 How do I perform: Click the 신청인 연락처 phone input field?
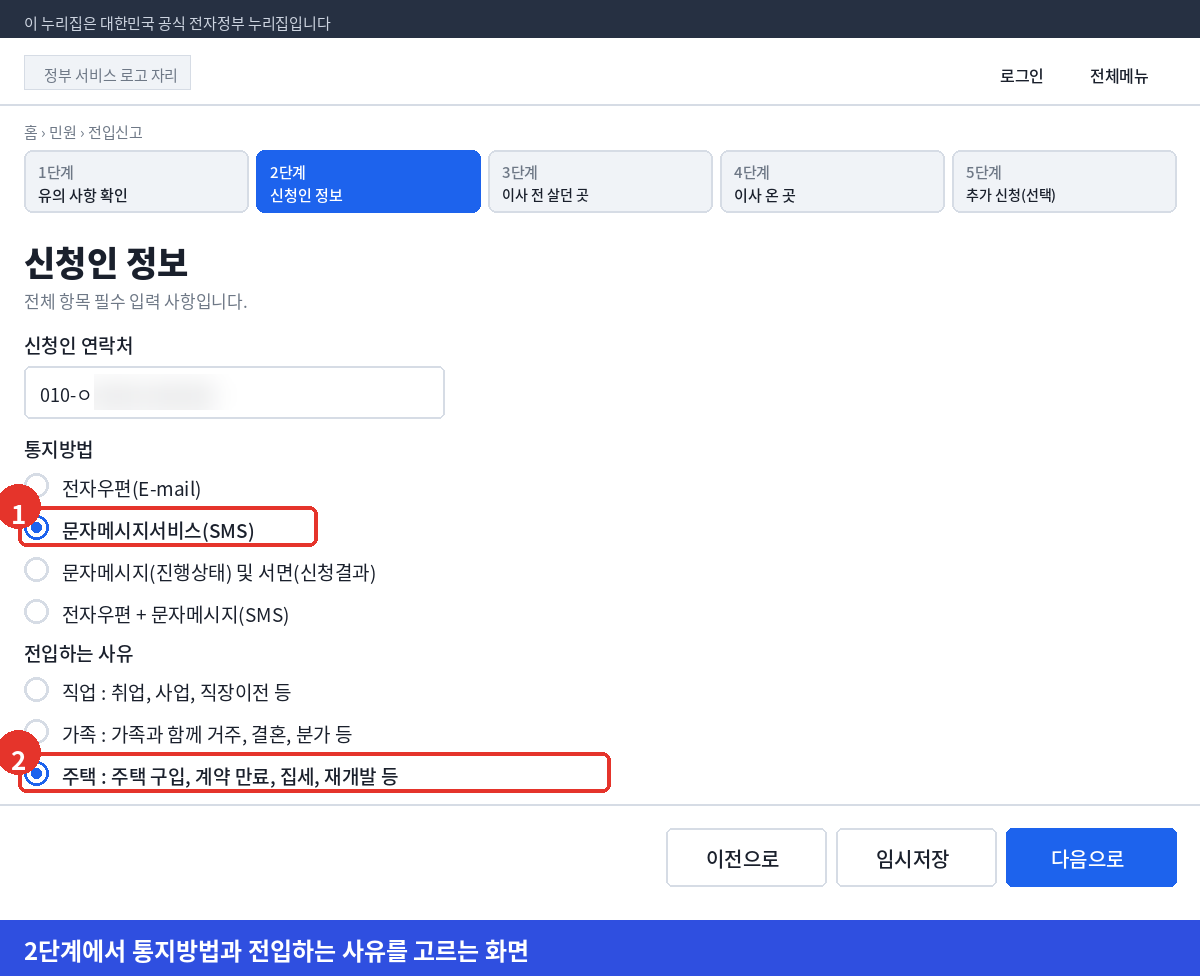tap(234, 392)
